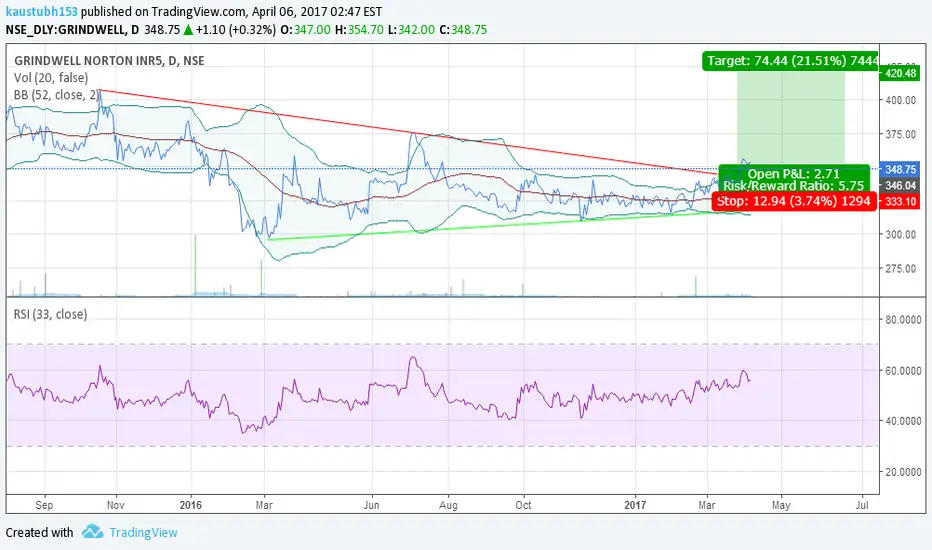
Task: Click the 2016 label on time axis
Action: click(x=190, y=505)
